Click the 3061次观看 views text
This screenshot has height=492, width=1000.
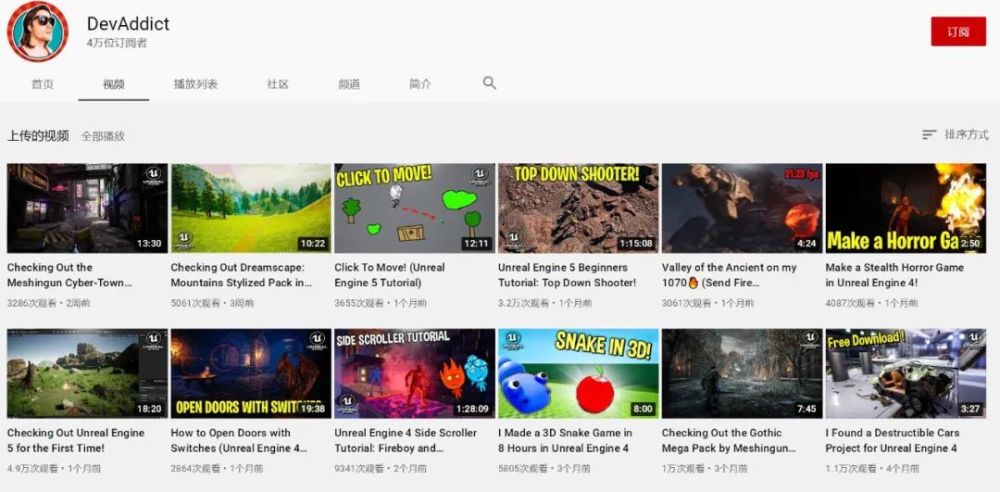click(x=686, y=303)
